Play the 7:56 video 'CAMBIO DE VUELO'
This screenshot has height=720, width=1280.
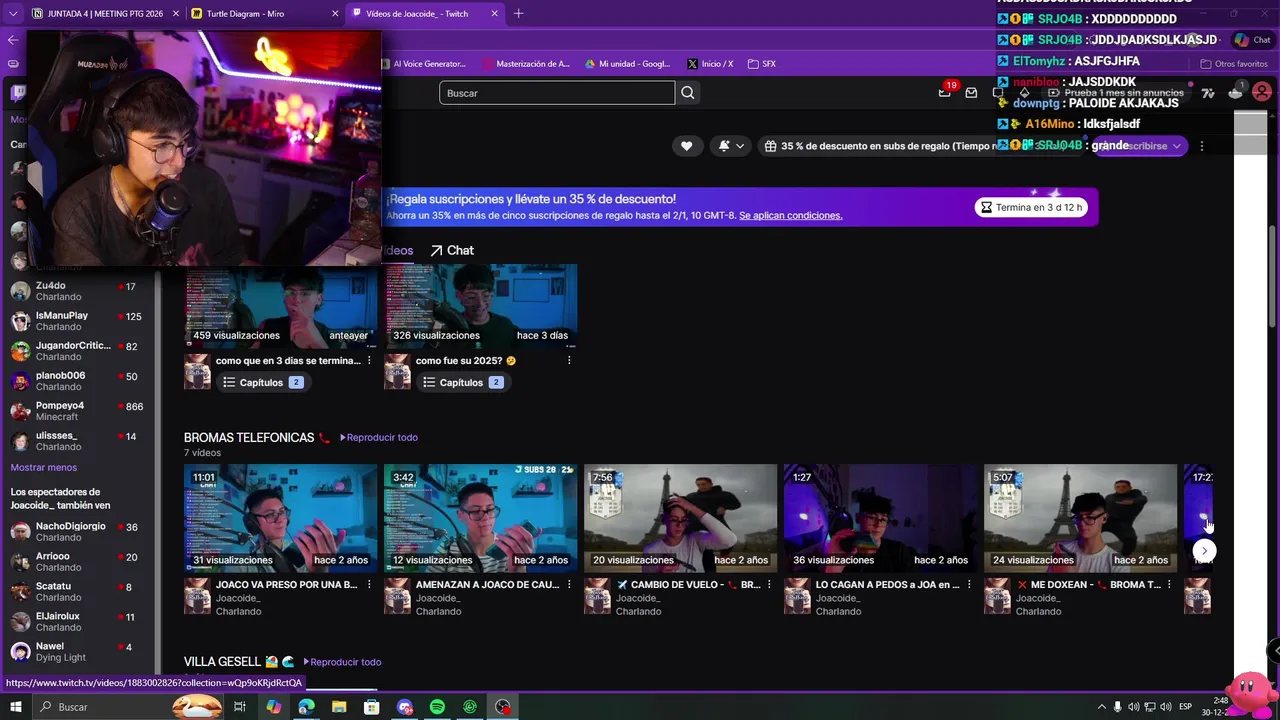pyautogui.click(x=680, y=518)
